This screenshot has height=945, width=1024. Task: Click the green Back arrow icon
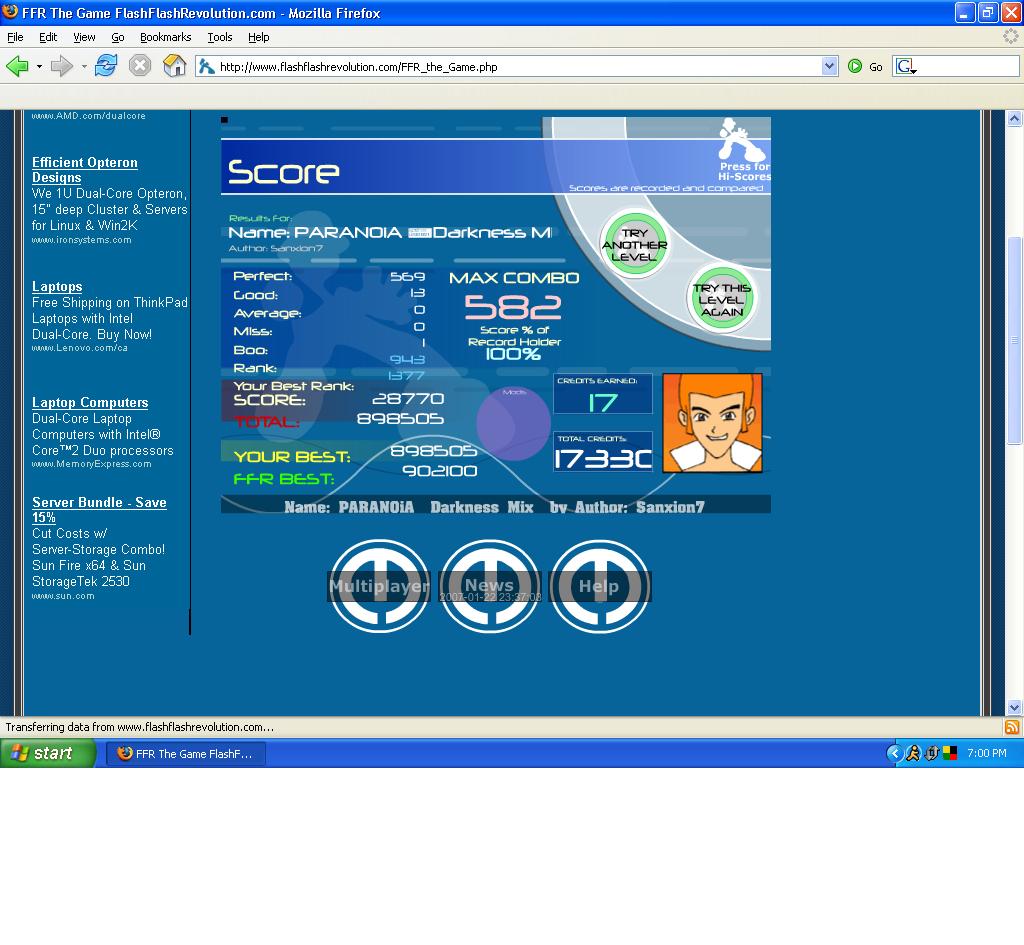coord(17,66)
